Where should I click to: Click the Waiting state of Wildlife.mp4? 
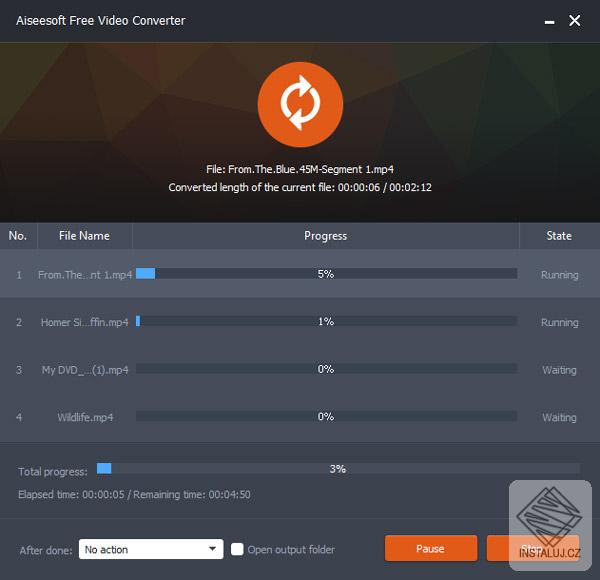coord(559,417)
